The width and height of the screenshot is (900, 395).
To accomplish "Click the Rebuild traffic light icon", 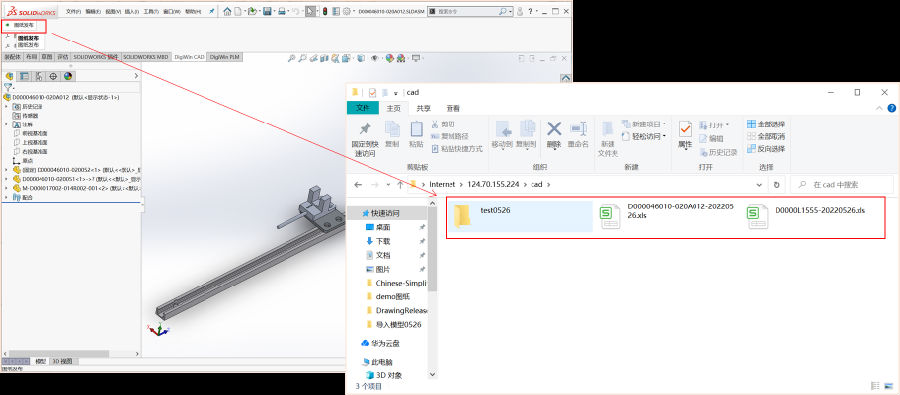I will coord(325,11).
